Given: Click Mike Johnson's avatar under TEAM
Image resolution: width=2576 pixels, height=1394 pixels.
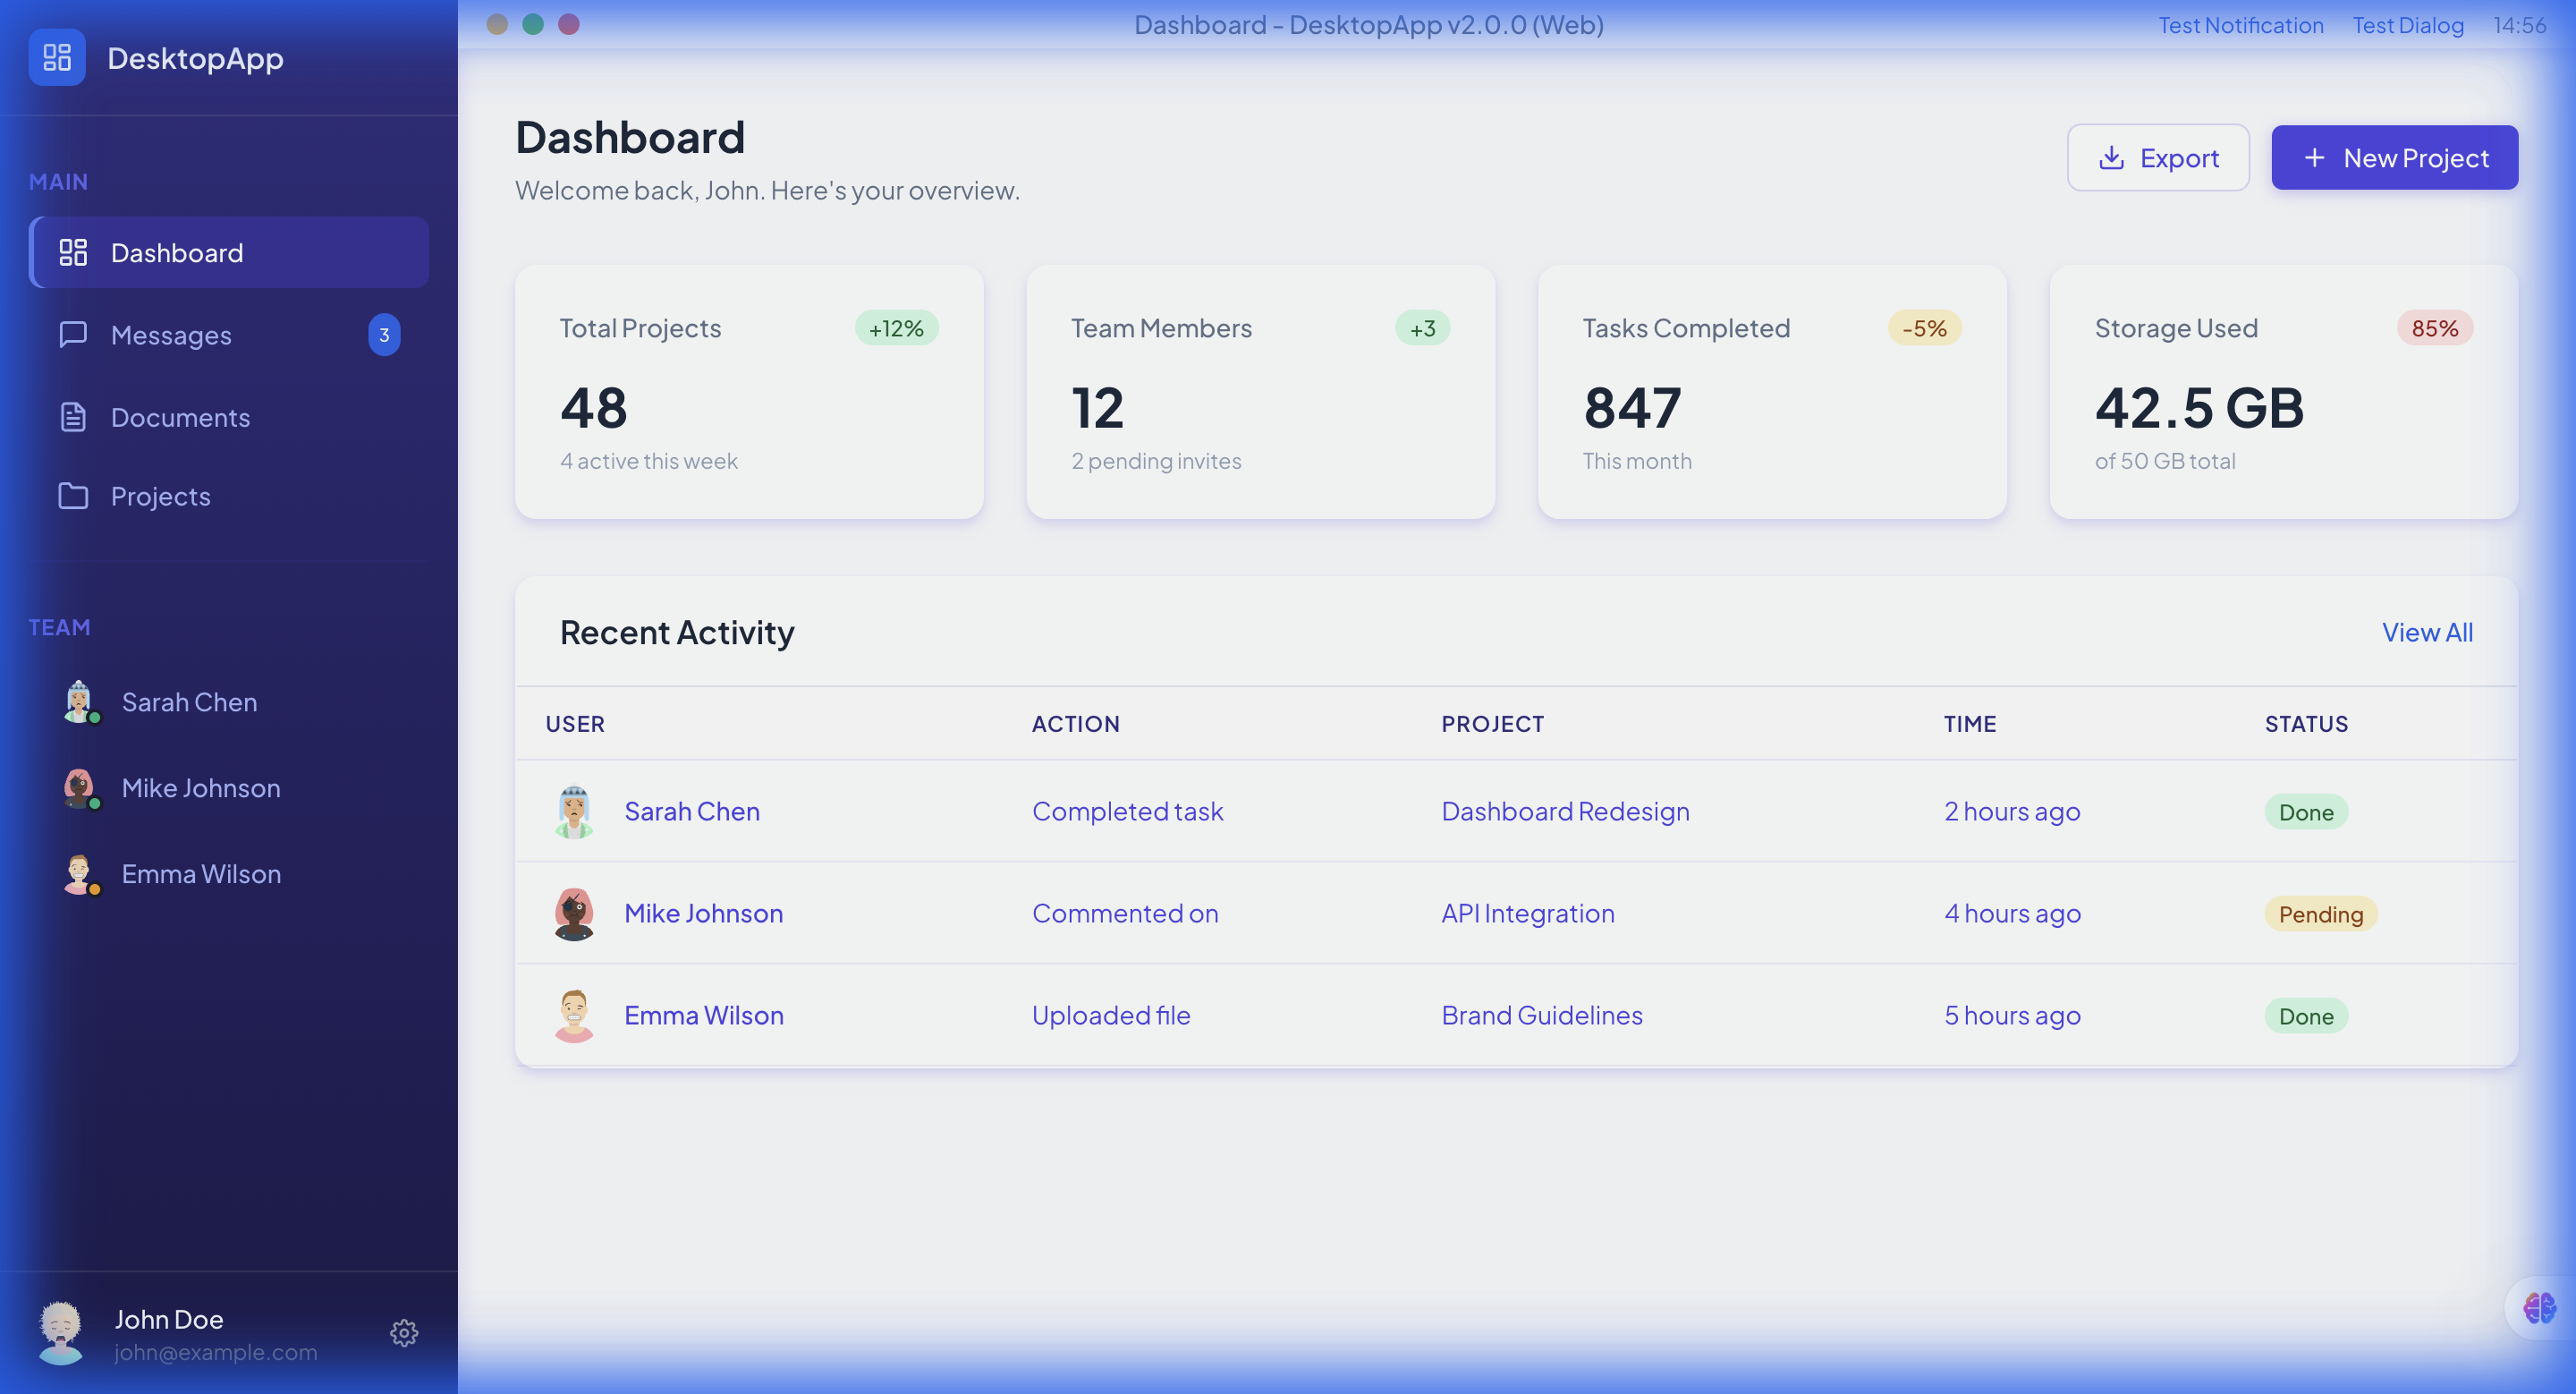Looking at the screenshot, I should pyautogui.click(x=80, y=787).
